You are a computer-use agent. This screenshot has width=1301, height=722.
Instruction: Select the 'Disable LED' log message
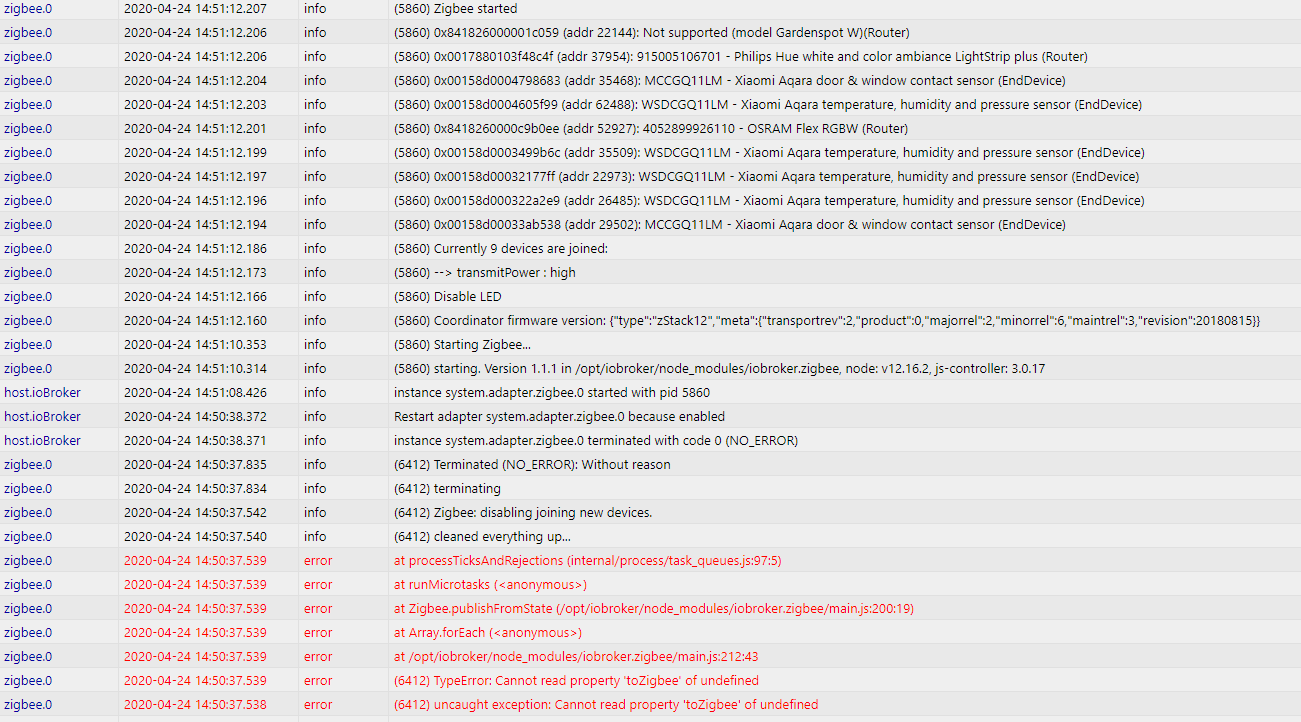(x=447, y=297)
